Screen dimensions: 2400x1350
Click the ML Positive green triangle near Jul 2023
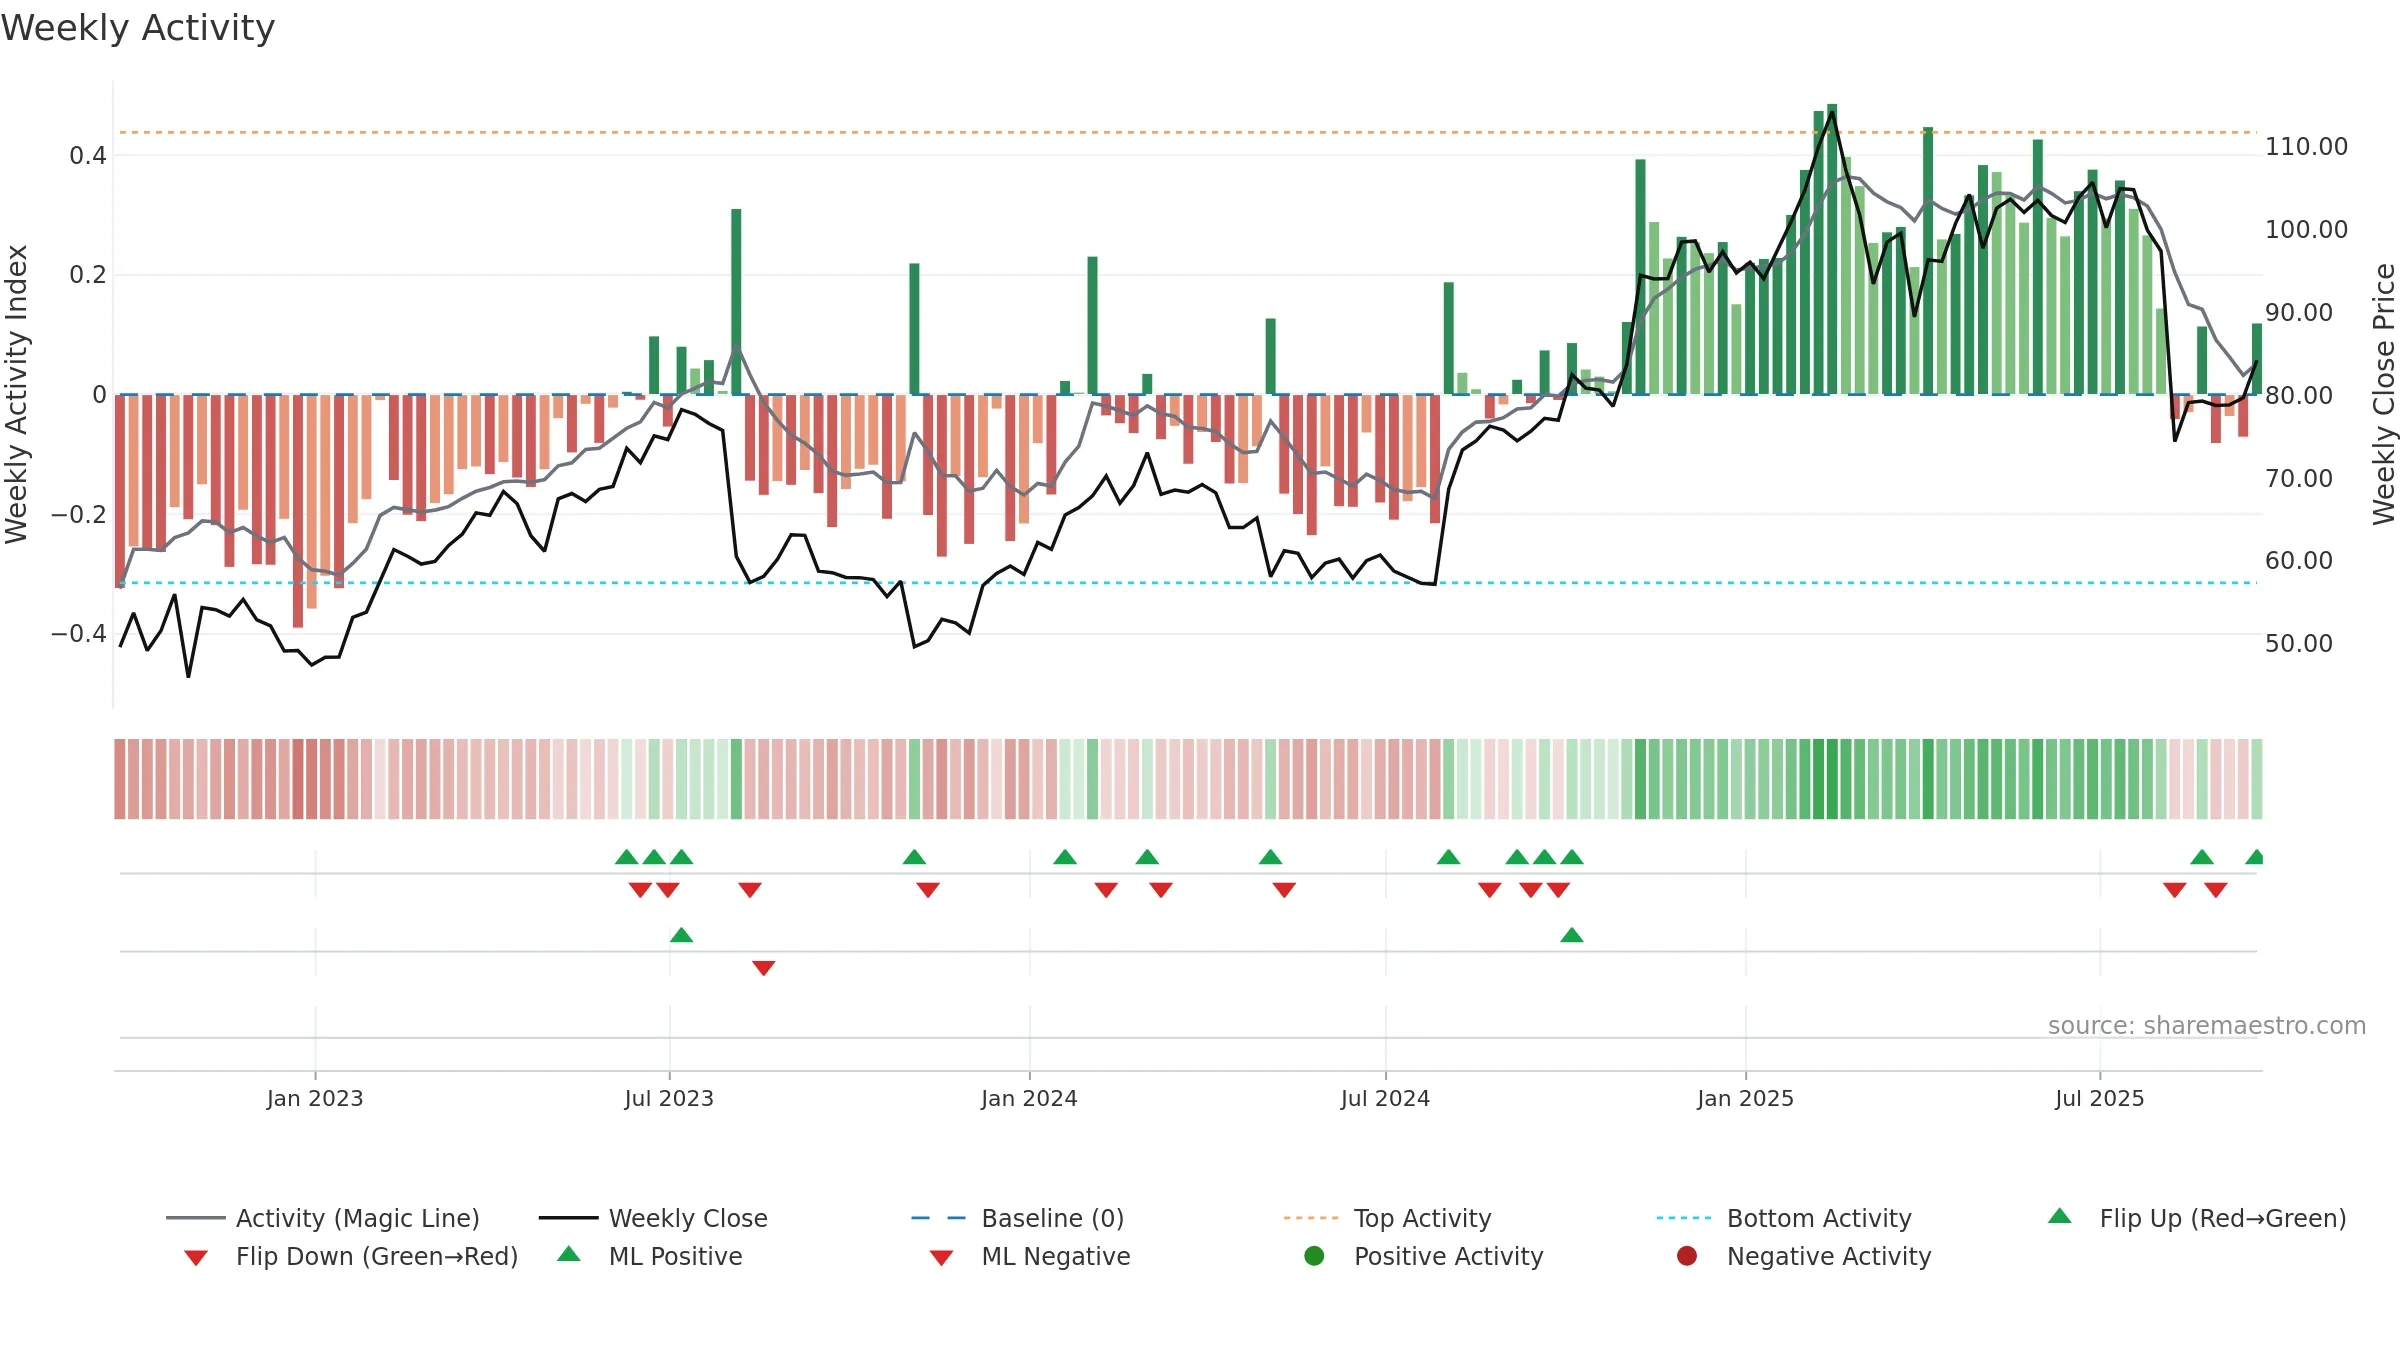681,934
